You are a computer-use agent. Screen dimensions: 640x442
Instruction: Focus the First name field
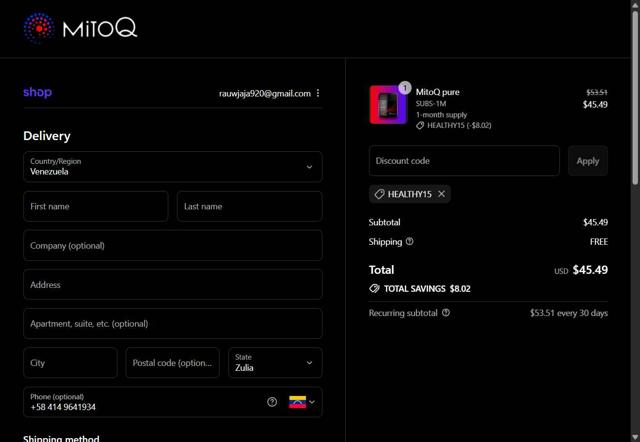(x=96, y=206)
